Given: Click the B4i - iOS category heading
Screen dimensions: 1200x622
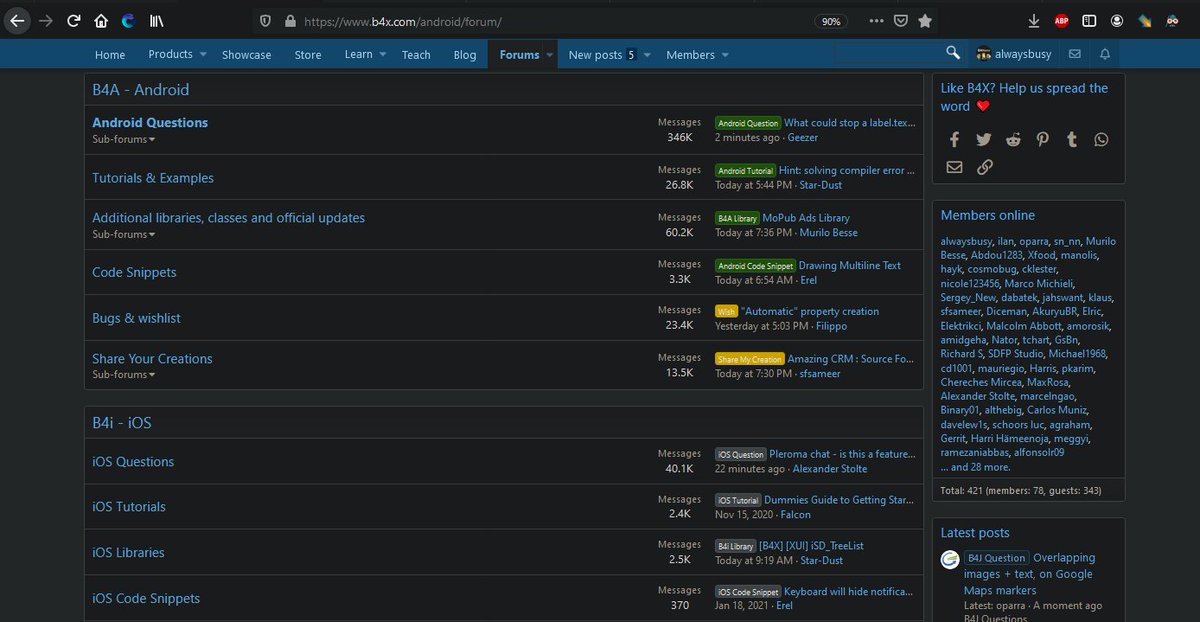Looking at the screenshot, I should tap(122, 423).
